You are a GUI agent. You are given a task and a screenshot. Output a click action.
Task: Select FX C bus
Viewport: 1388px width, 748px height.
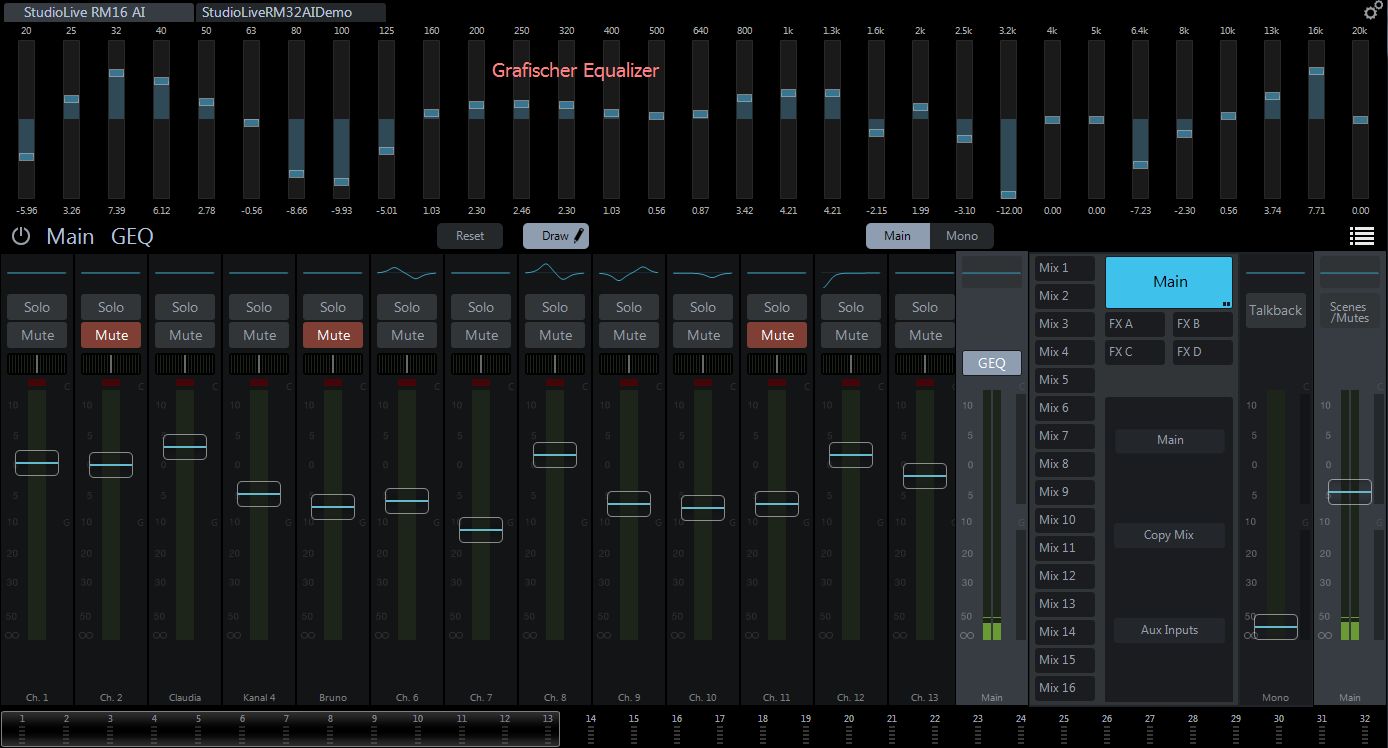tap(1135, 352)
